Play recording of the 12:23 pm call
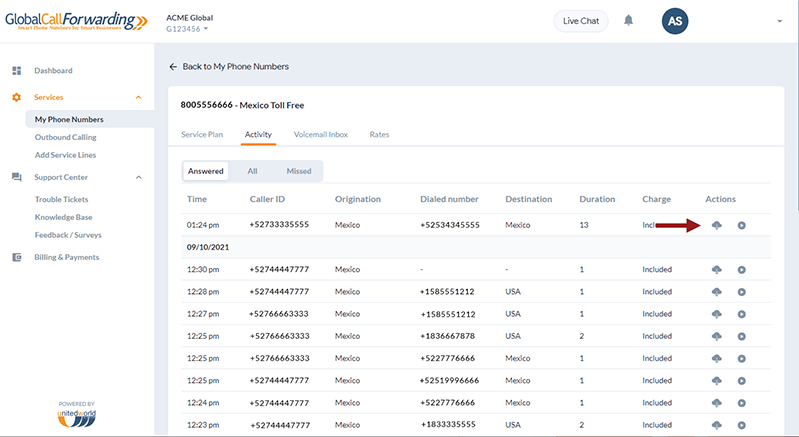The width and height of the screenshot is (799, 437). click(x=741, y=425)
